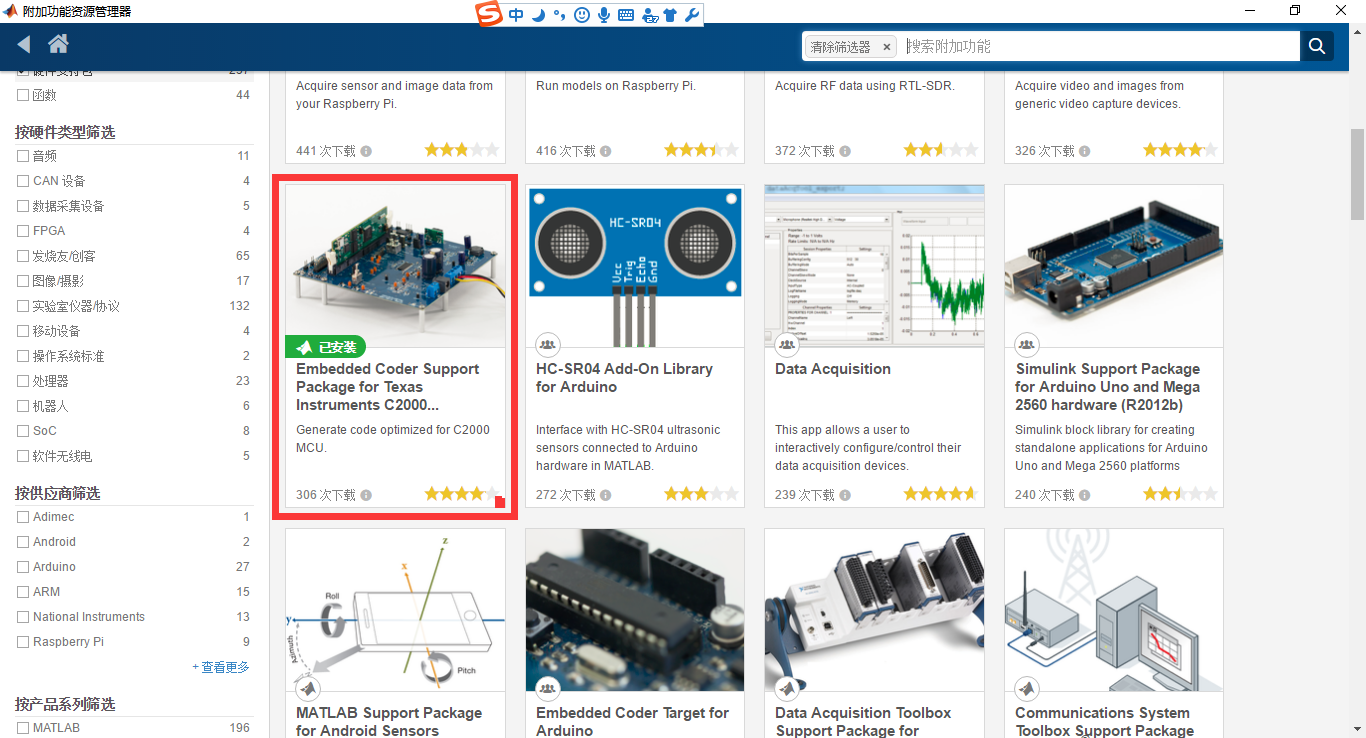Open Embedded Coder Target for Arduino
Image resolution: width=1366 pixels, height=738 pixels.
[632, 721]
